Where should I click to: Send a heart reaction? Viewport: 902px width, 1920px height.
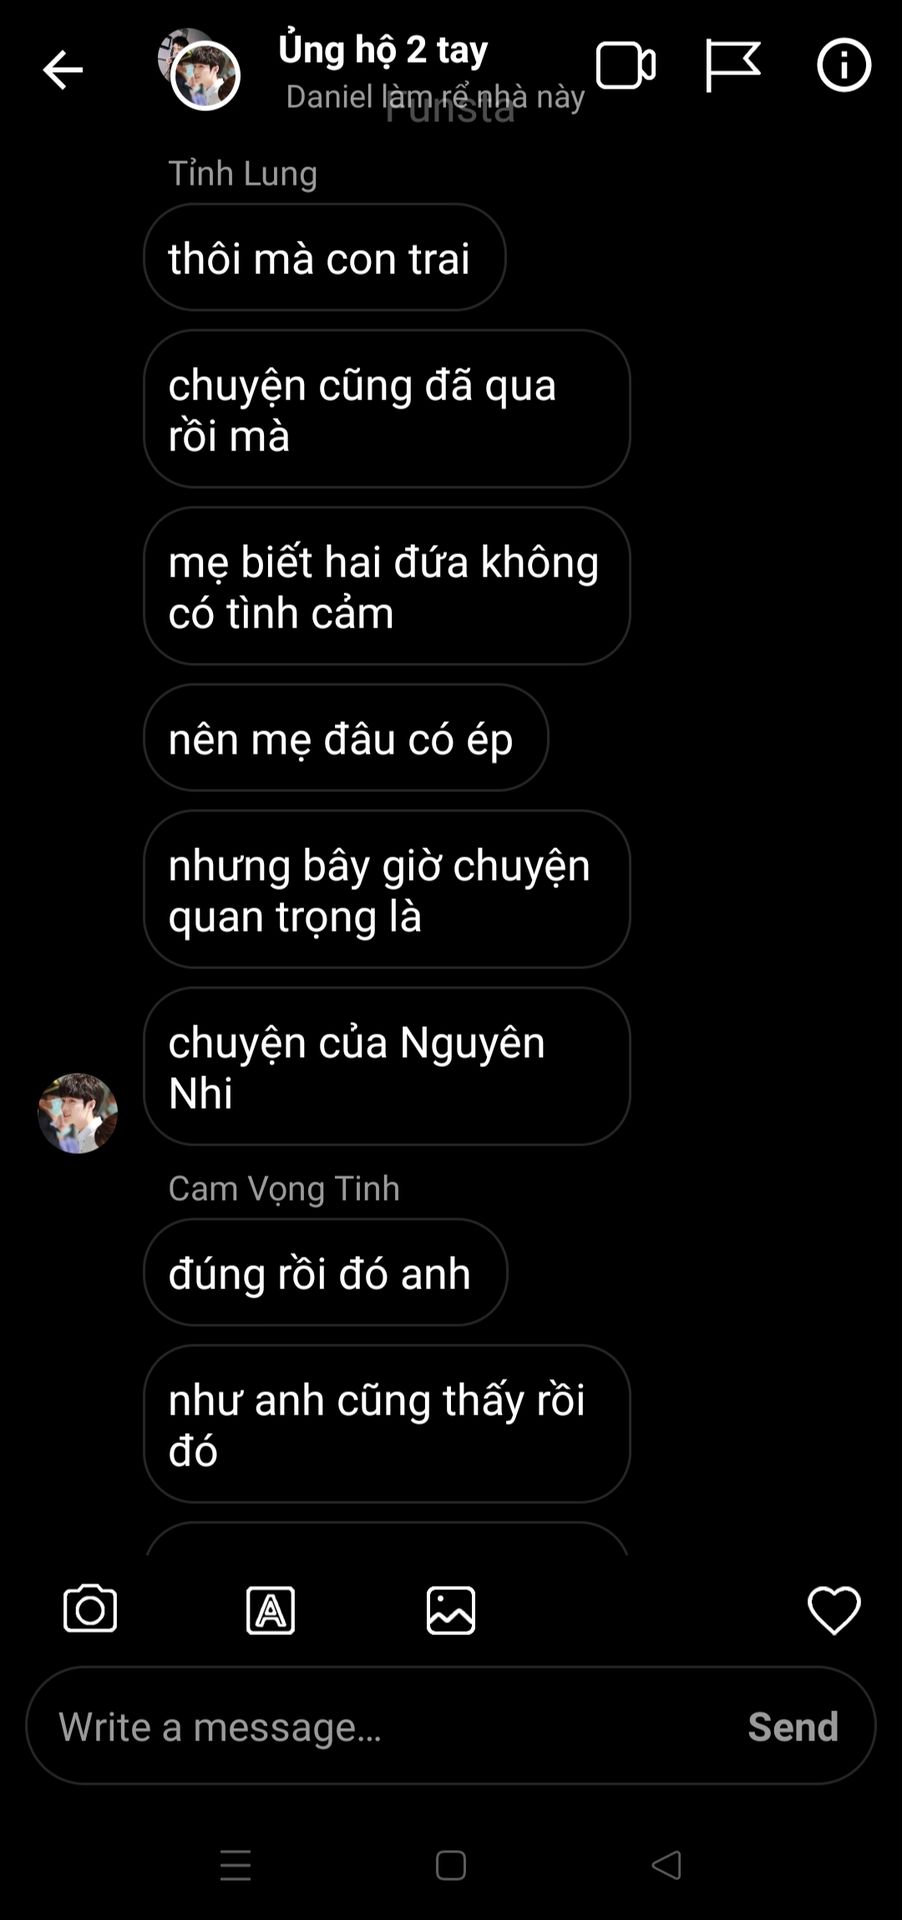[x=834, y=1610]
